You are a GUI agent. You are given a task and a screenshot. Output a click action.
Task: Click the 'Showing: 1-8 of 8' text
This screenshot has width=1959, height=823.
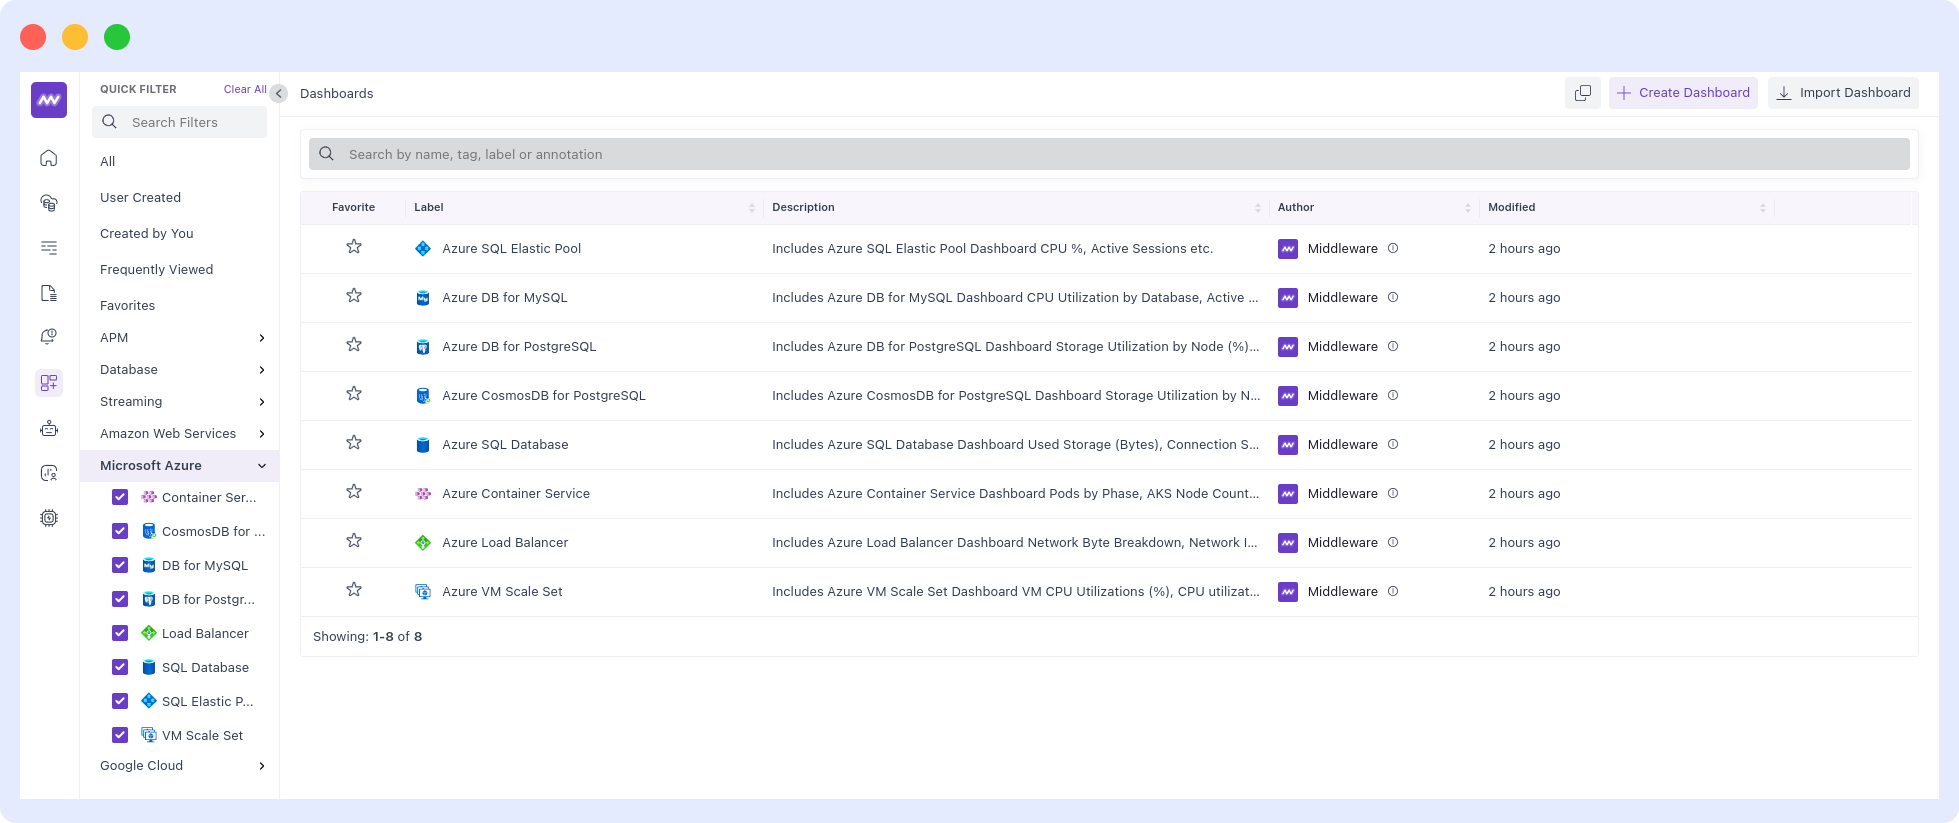(367, 637)
